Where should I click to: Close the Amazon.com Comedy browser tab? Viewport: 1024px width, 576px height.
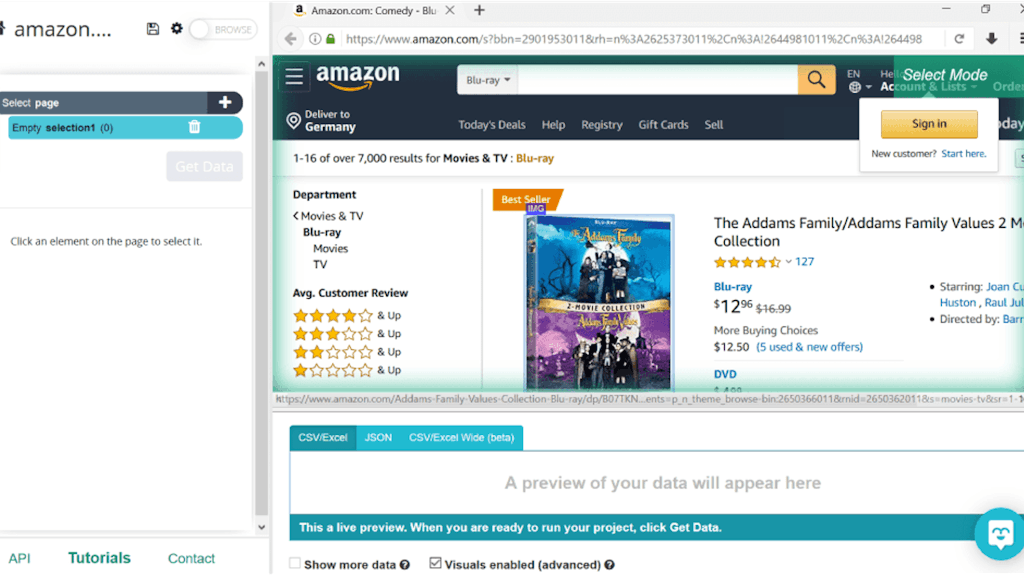[x=450, y=10]
